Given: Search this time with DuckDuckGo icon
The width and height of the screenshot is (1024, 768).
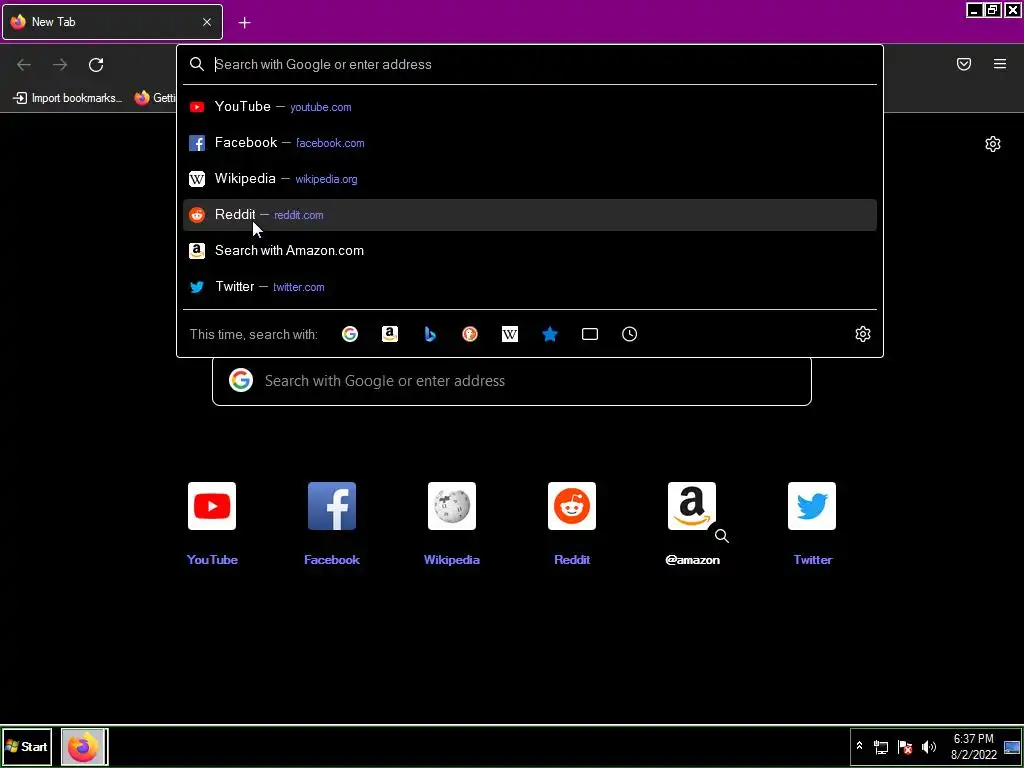Looking at the screenshot, I should pos(470,334).
